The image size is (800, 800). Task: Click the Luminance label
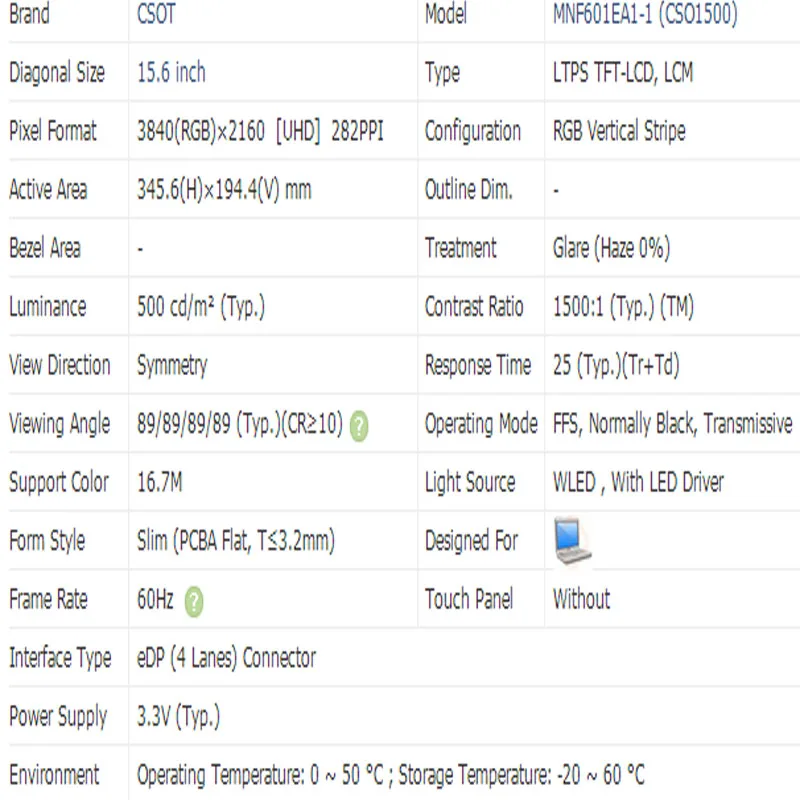click(48, 307)
